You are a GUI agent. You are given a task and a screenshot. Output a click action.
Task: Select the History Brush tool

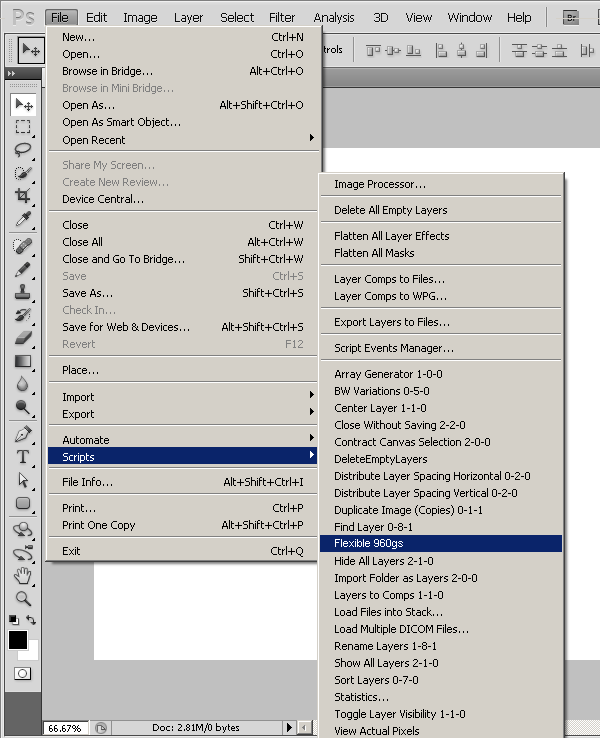[x=23, y=314]
